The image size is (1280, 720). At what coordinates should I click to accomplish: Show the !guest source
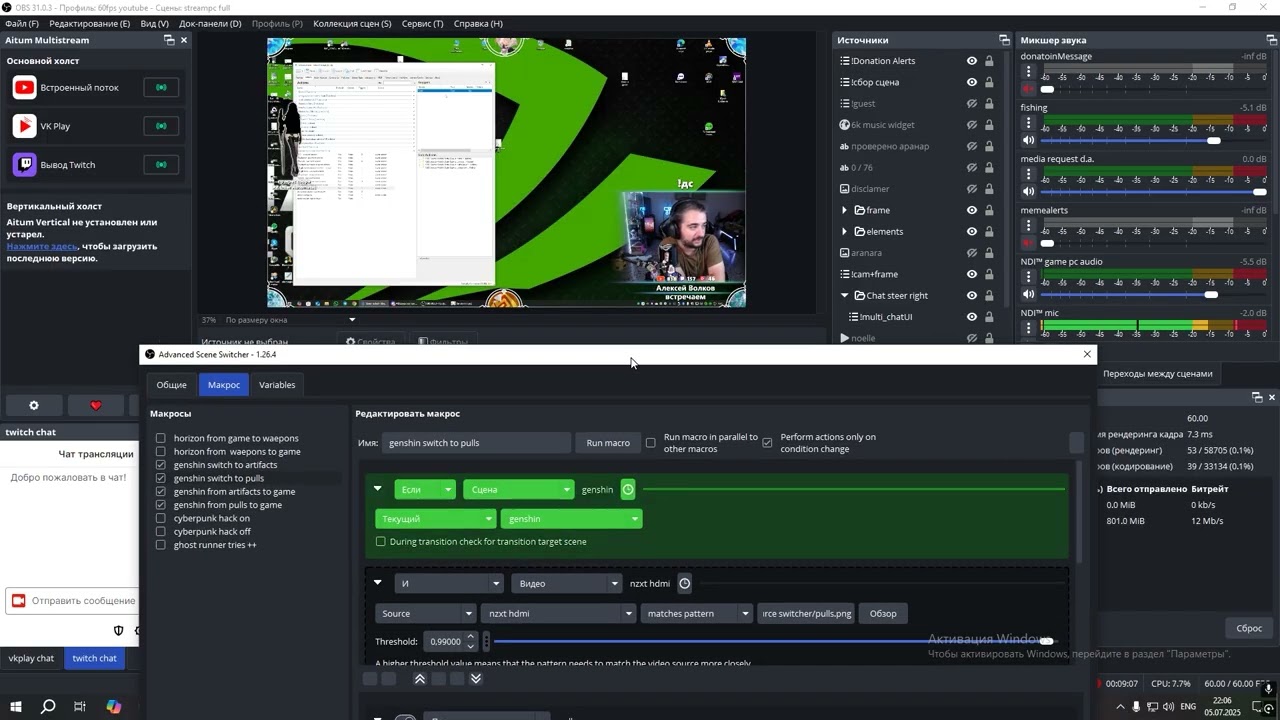[x=971, y=103]
